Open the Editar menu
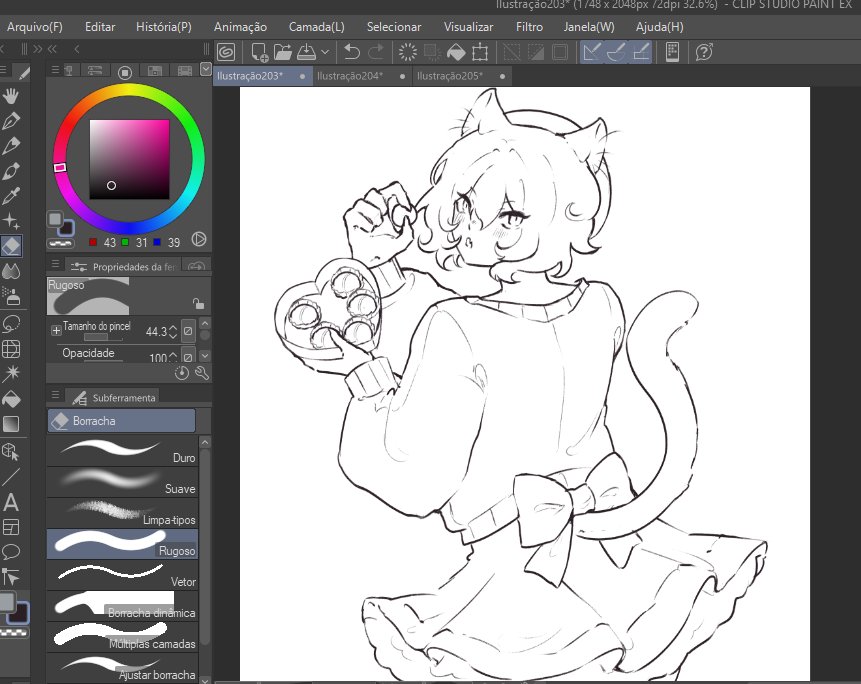Viewport: 861px width, 684px height. click(100, 26)
